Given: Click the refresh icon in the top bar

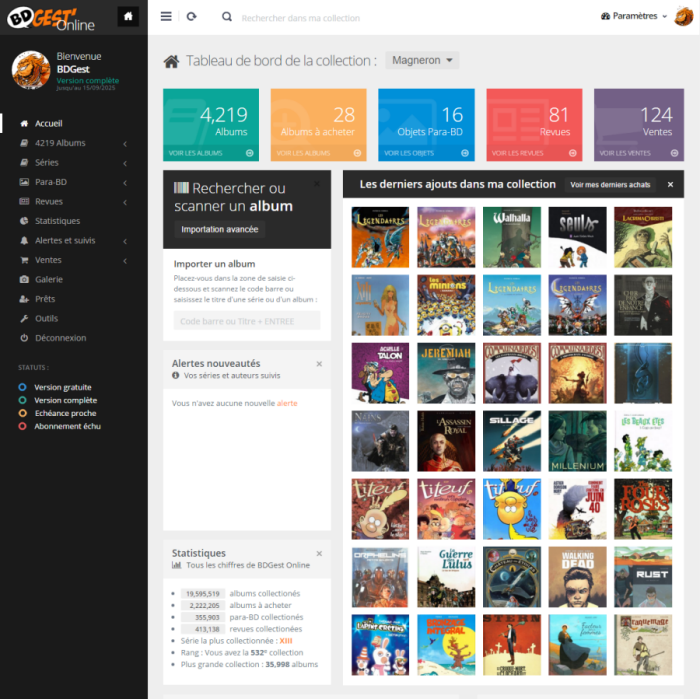Looking at the screenshot, I should point(192,17).
